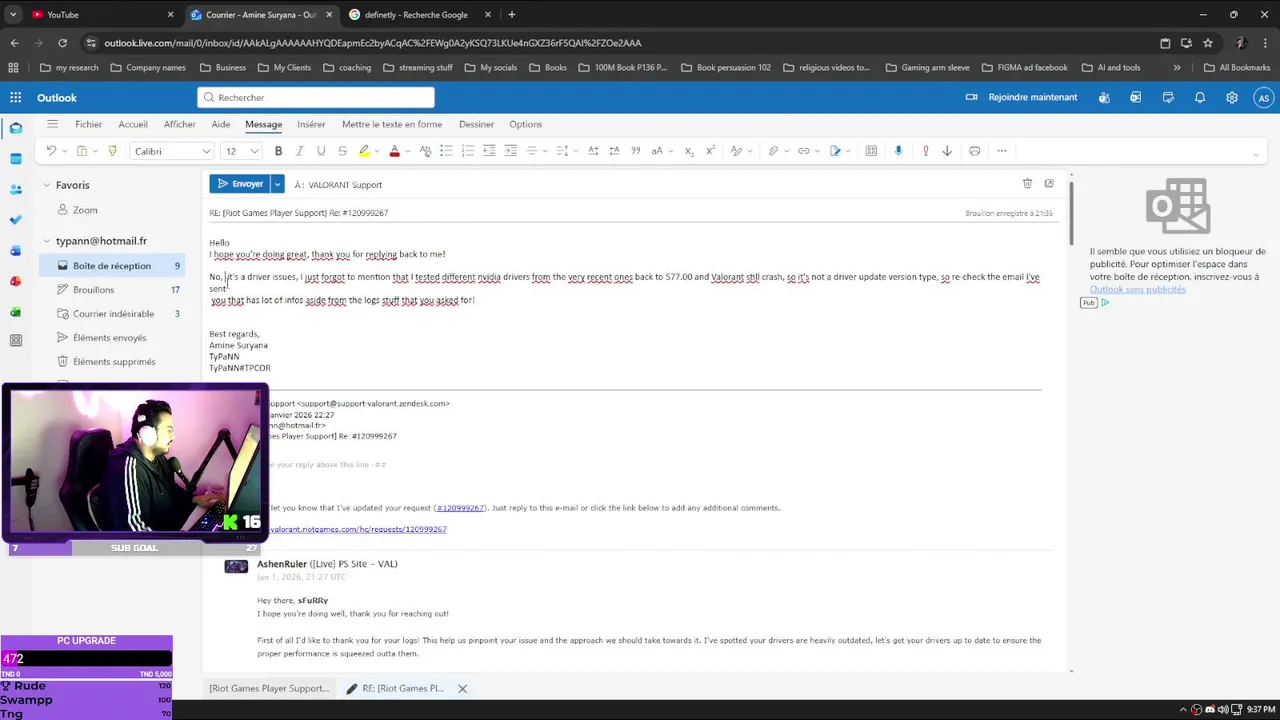Increase the paragraph indent
Image resolution: width=1280 pixels, height=720 pixels.
coord(510,151)
